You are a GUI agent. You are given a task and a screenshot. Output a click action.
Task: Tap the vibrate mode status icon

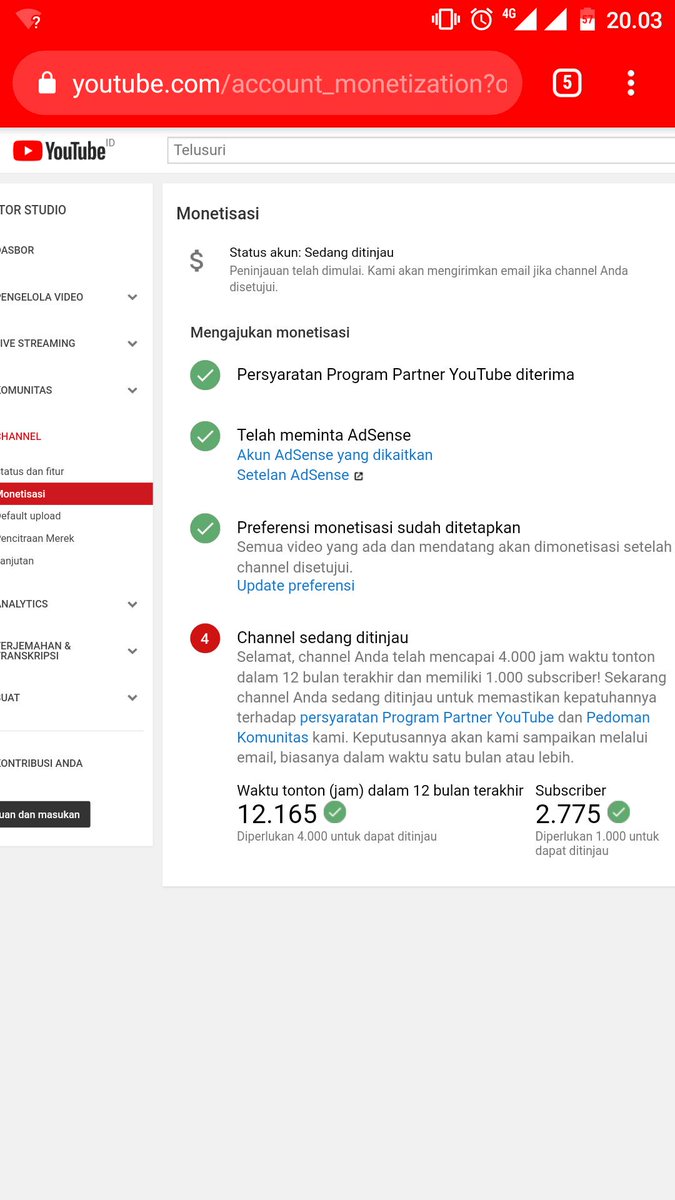[446, 19]
